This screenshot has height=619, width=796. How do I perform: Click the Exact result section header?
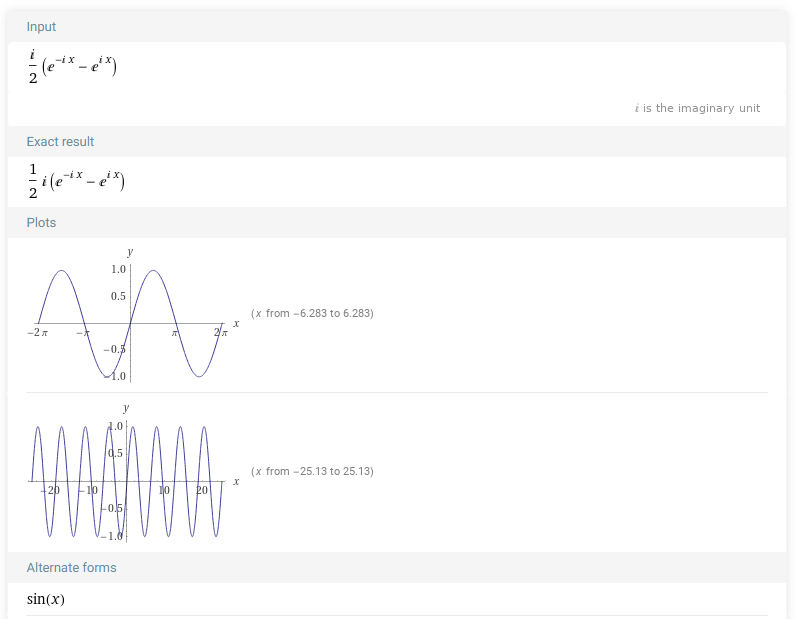point(60,142)
